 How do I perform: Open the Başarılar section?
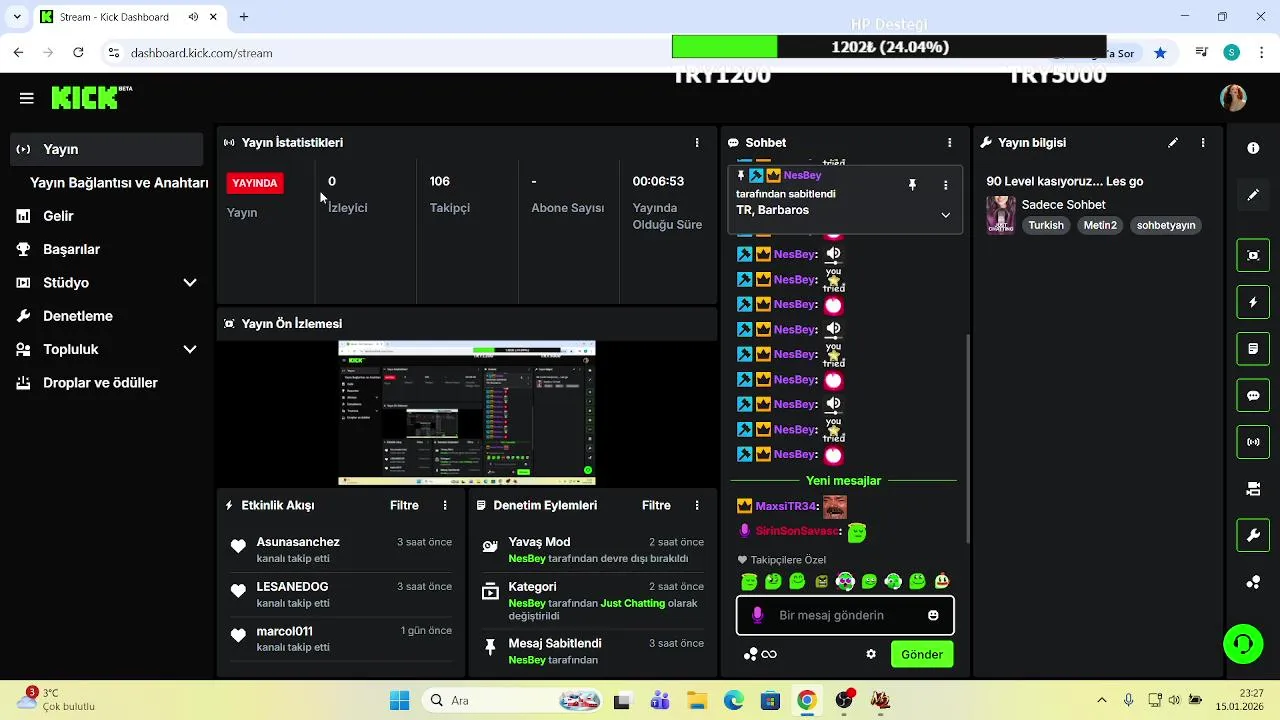(x=71, y=249)
